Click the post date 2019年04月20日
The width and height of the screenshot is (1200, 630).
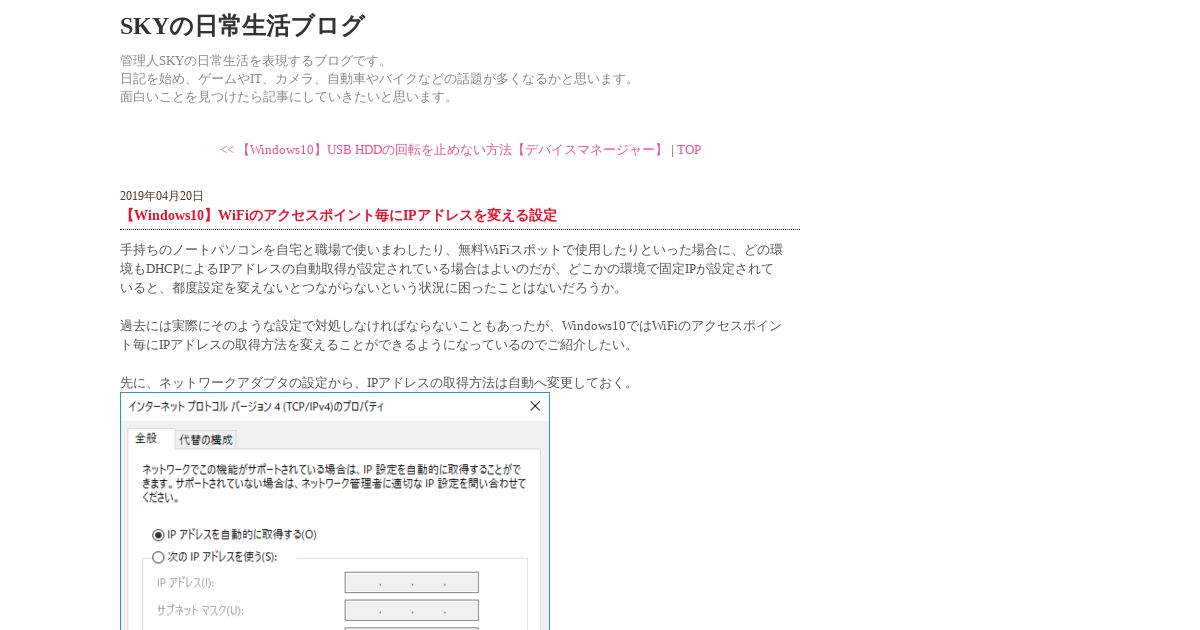coord(162,196)
